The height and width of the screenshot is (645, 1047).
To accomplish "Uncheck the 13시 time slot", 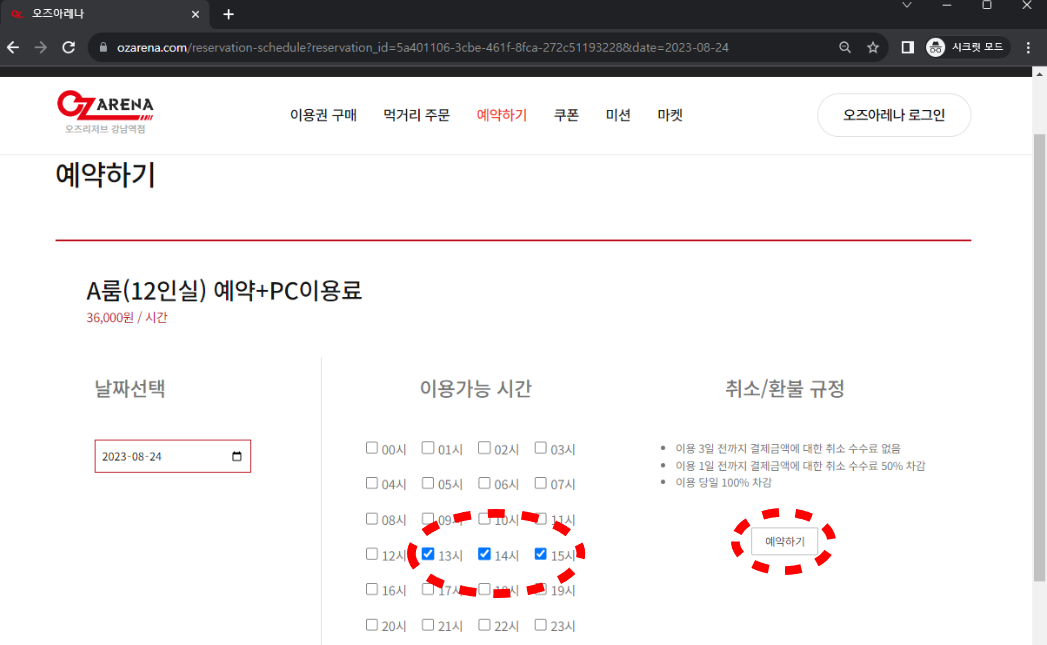I will click(x=428, y=553).
